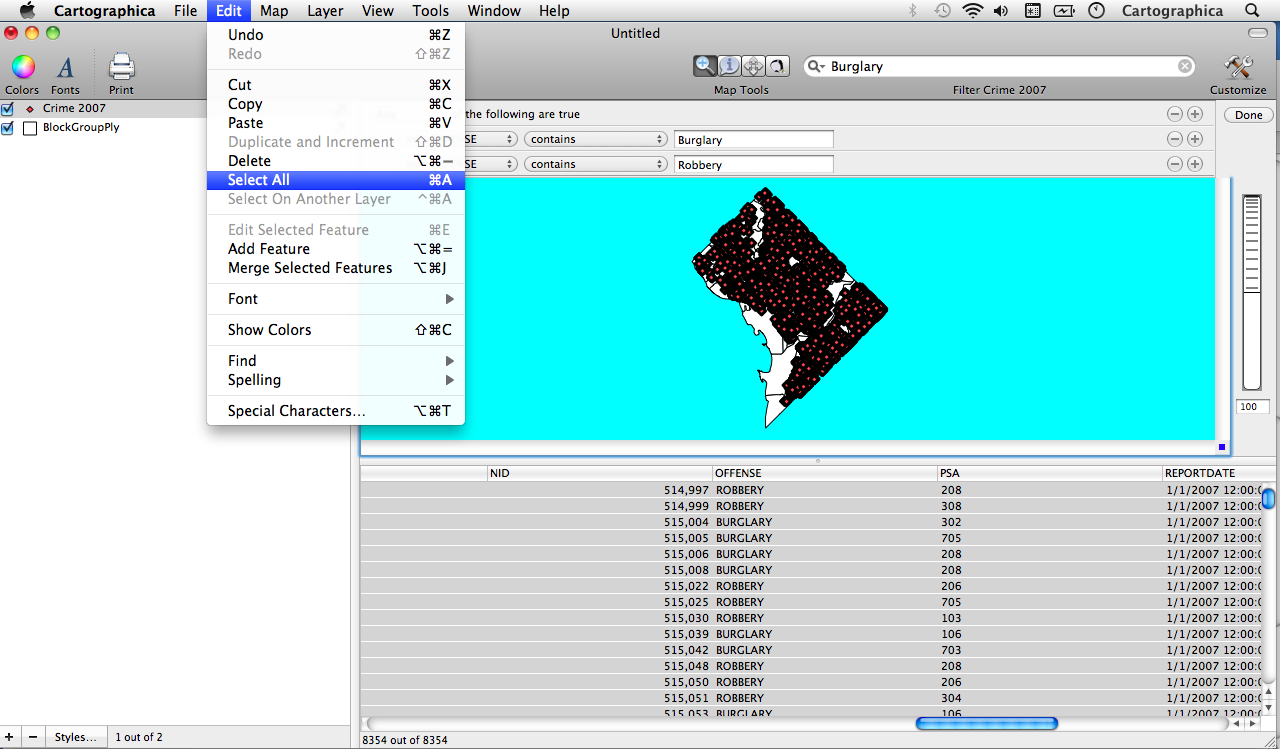The height and width of the screenshot is (749, 1280).
Task: Add a filter rule after Robbery row
Action: tap(1195, 164)
